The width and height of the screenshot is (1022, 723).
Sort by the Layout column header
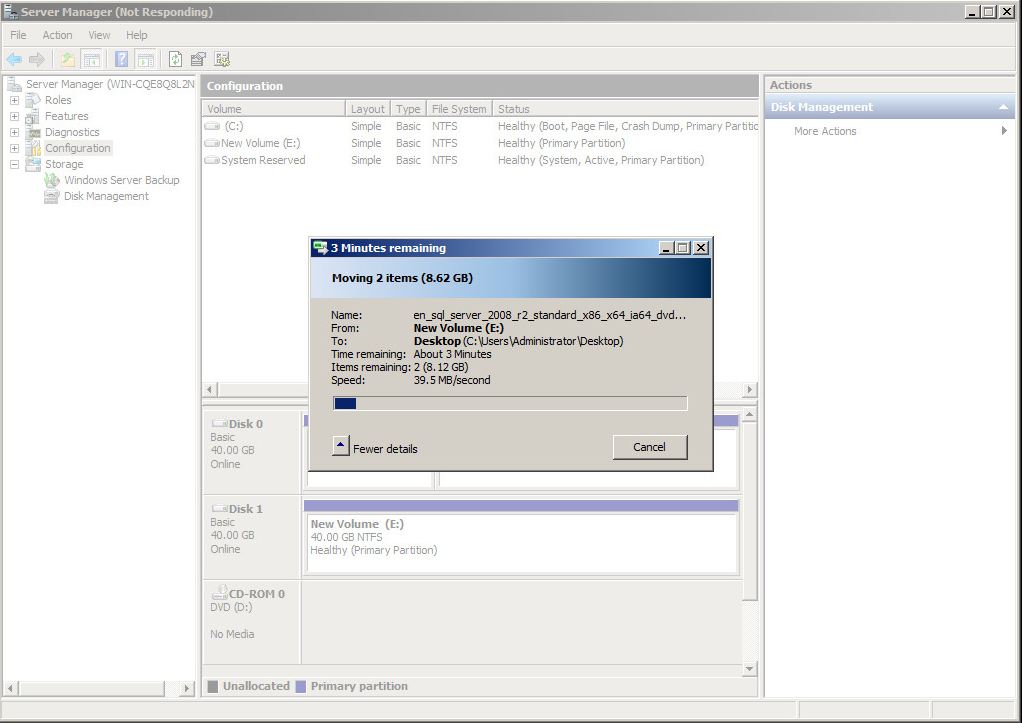click(368, 109)
